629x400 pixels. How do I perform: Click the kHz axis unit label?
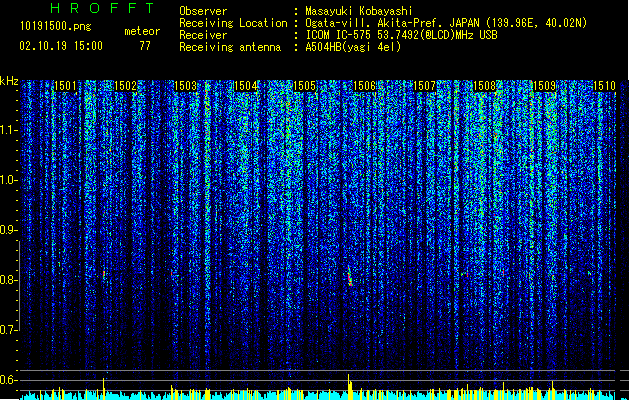tap(9, 81)
